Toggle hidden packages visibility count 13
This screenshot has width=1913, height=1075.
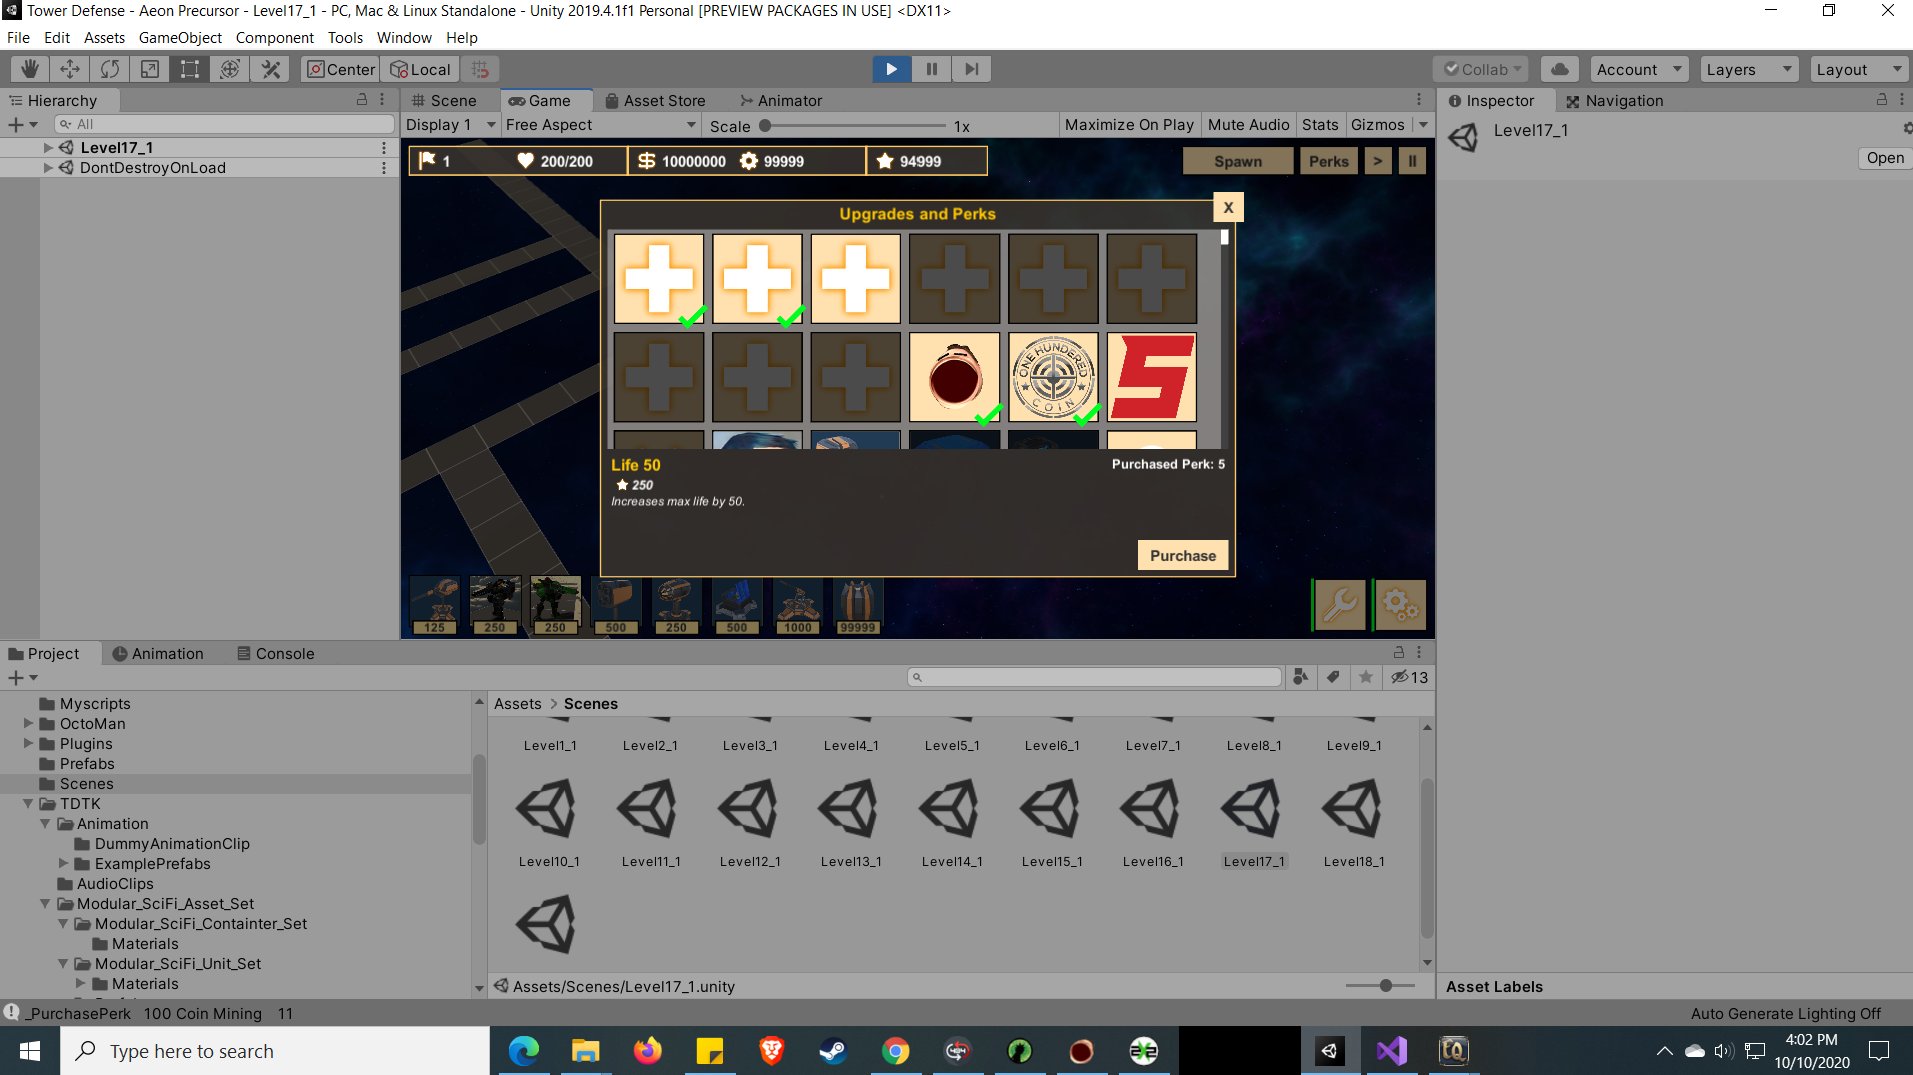click(1409, 677)
